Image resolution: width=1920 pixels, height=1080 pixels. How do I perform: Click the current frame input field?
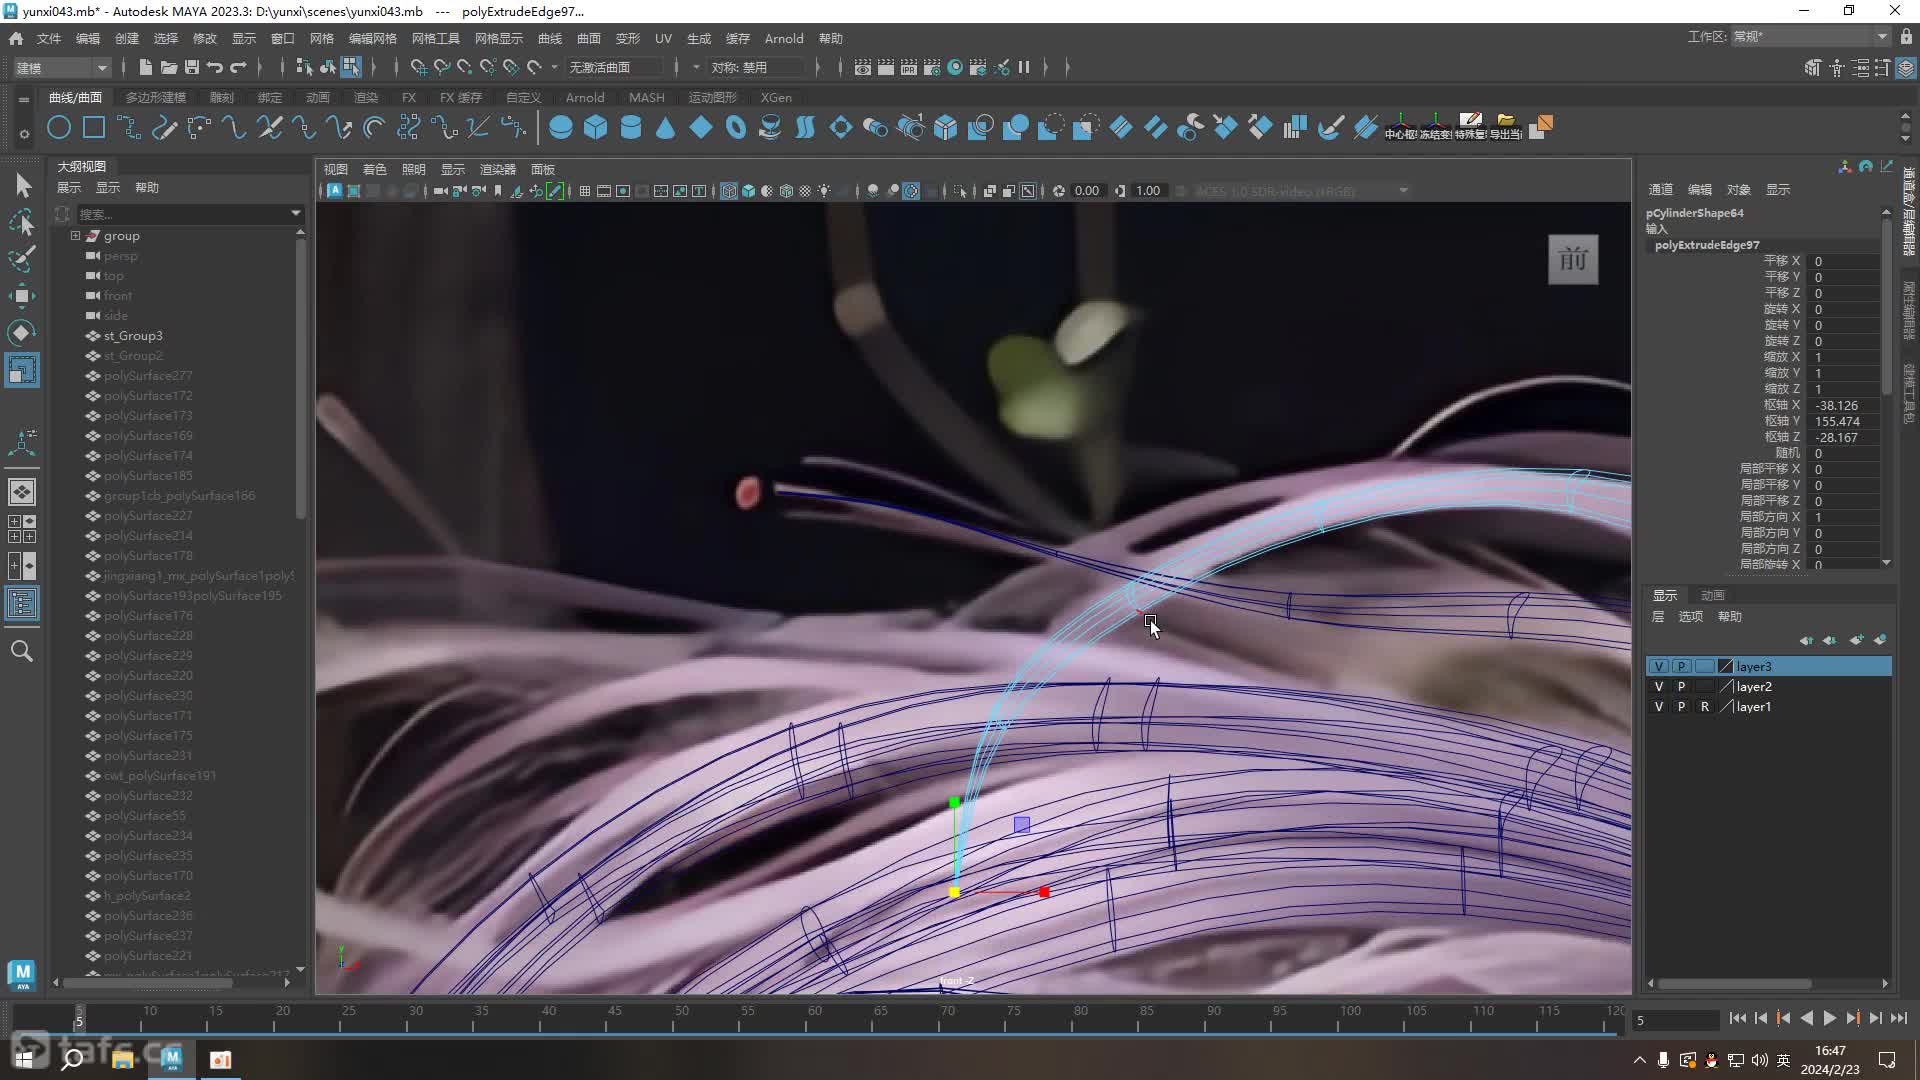[1675, 1020]
